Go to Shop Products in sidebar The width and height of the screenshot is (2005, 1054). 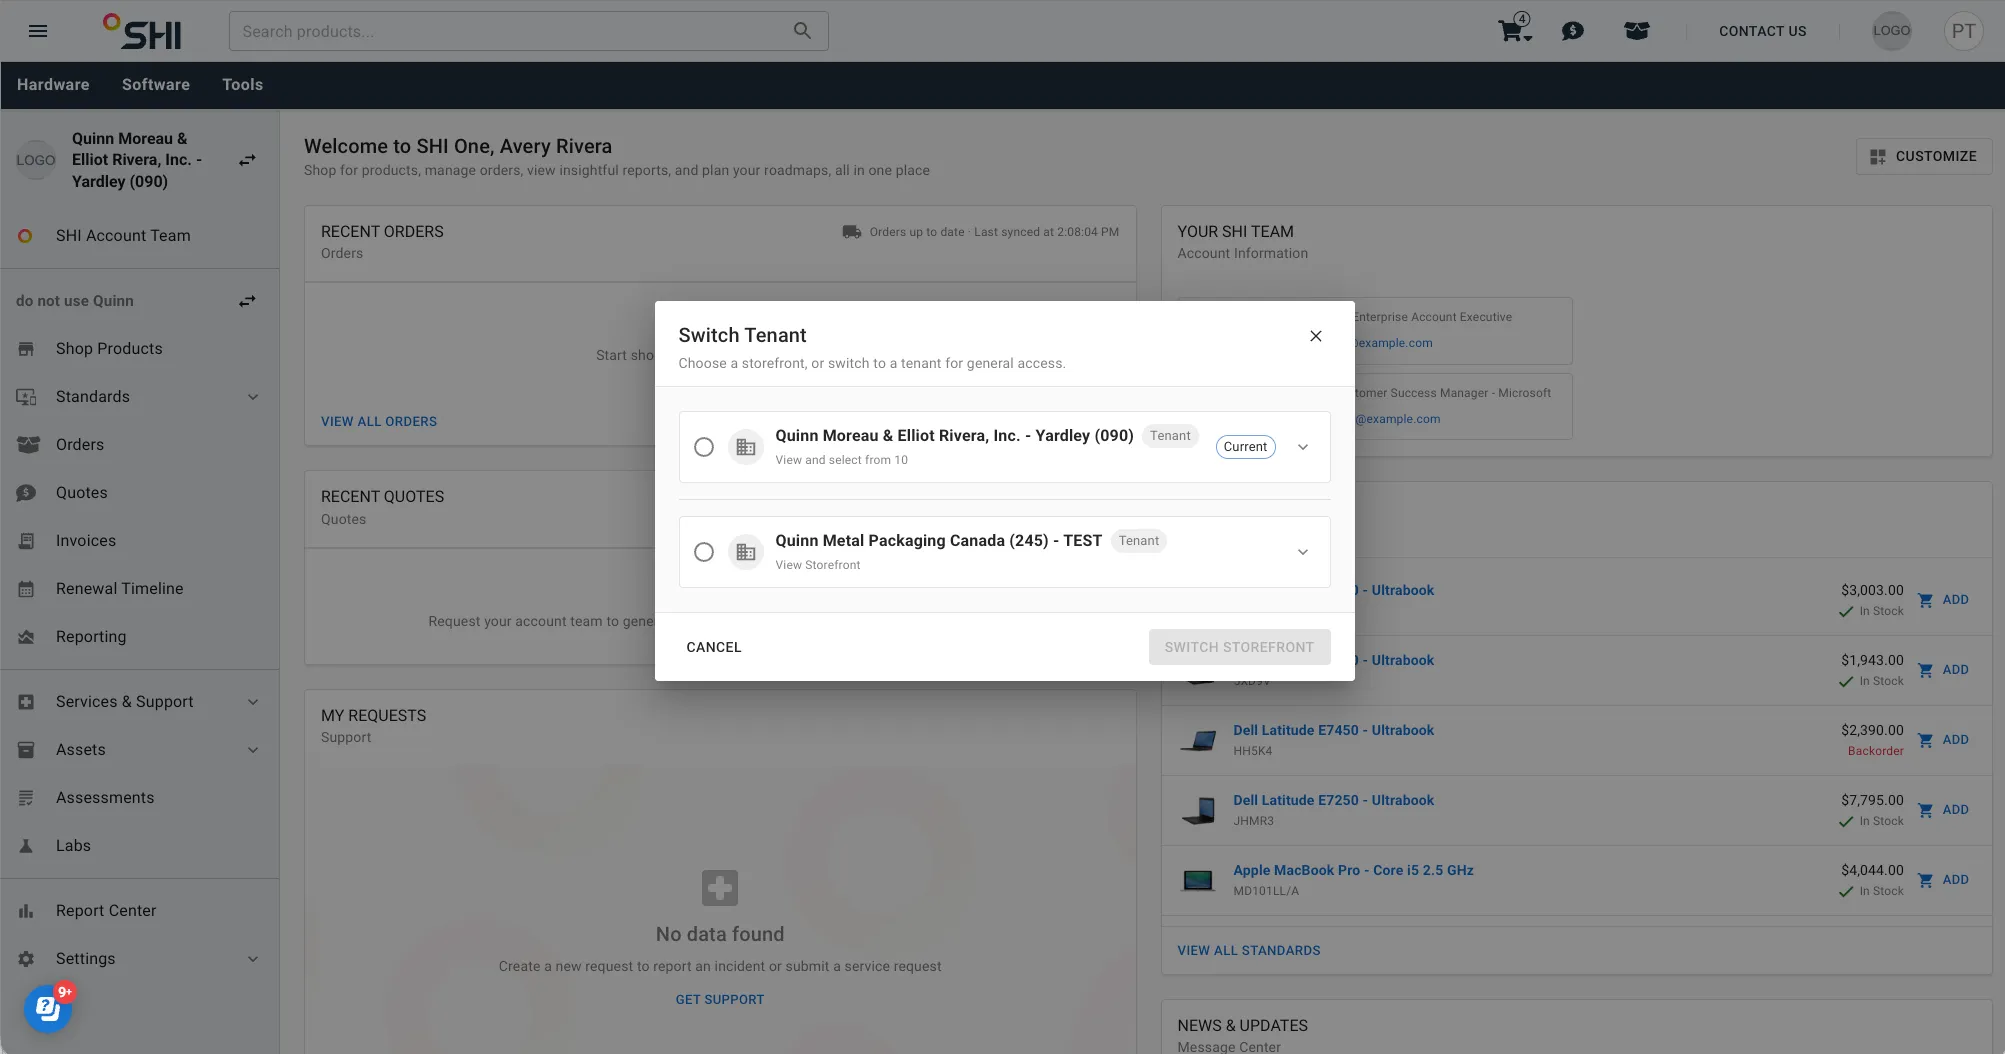[x=140, y=349]
